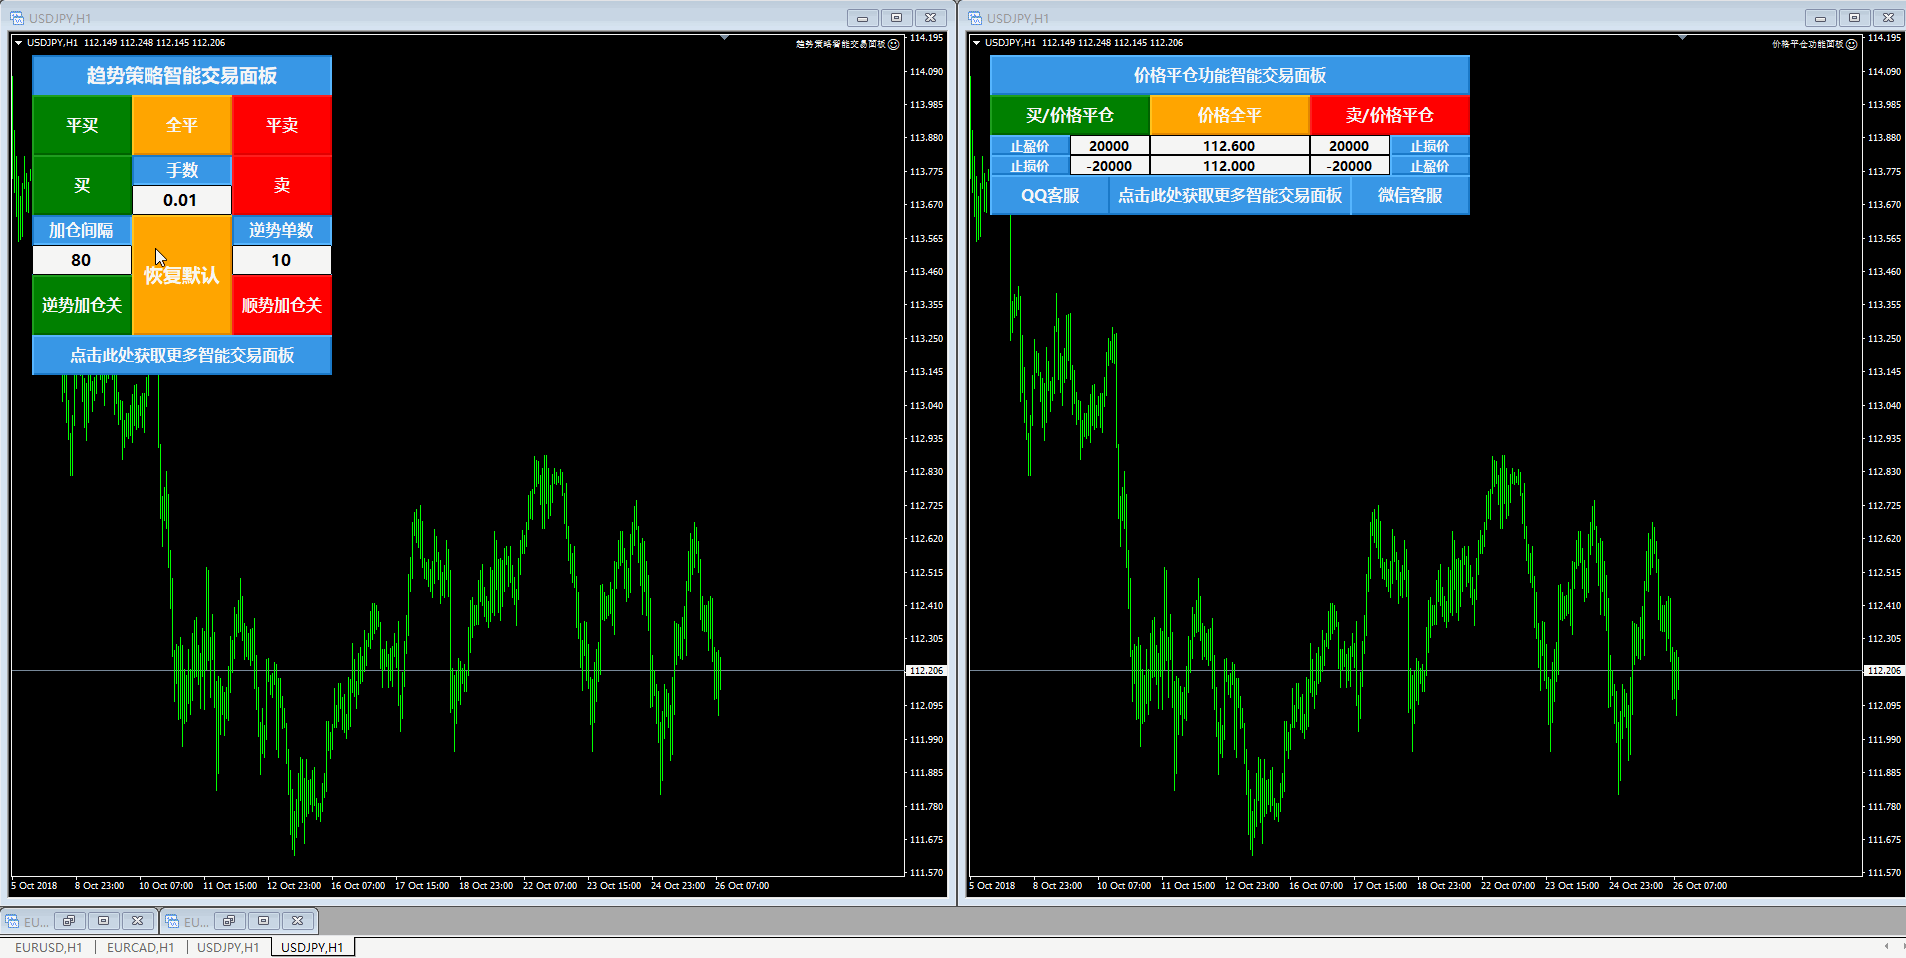Restore the first minimized EU chart window

69,921
